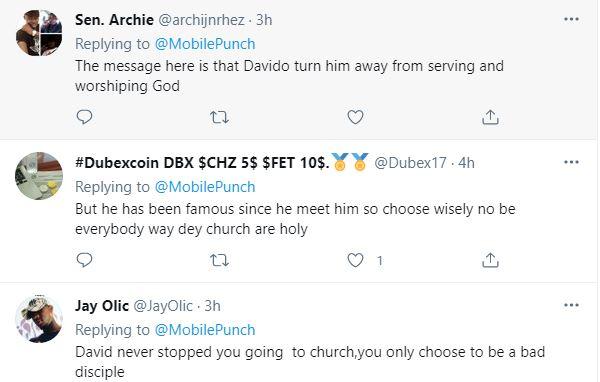Reply to the Dubex17 tweet
Screen dimensions: 600x382
pyautogui.click(x=84, y=260)
